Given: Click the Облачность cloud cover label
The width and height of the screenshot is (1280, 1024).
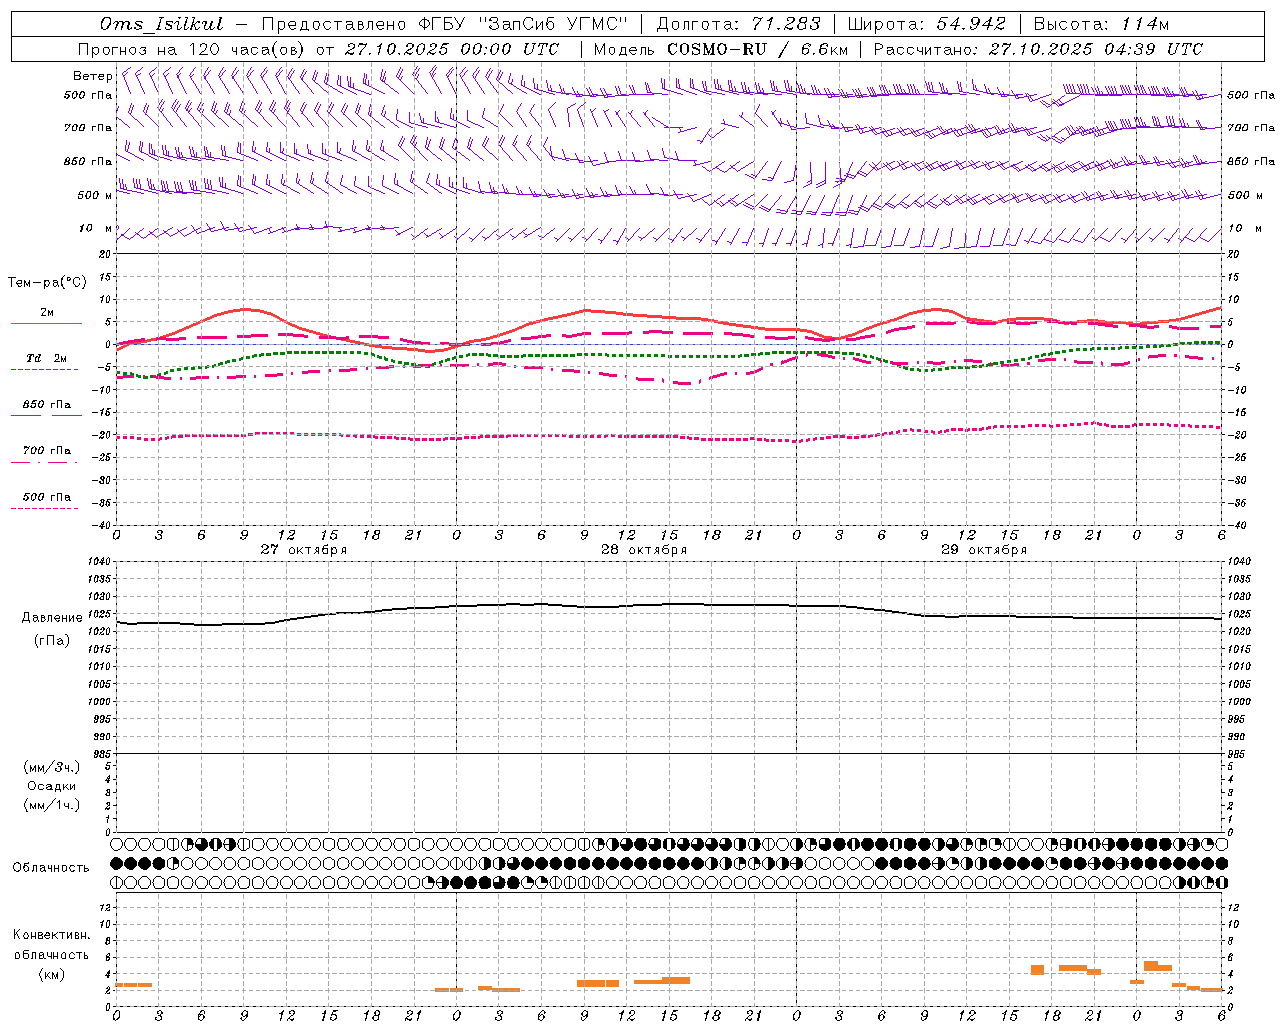Looking at the screenshot, I should (51, 867).
